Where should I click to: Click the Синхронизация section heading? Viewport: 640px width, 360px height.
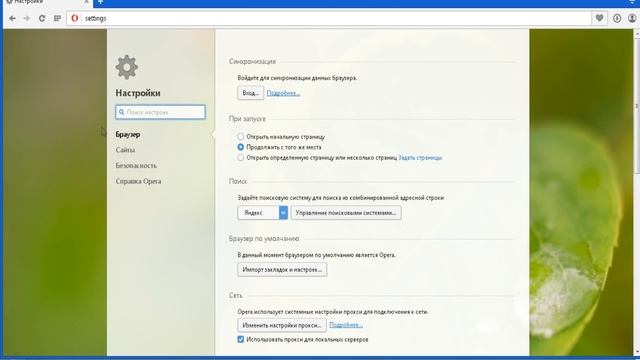pos(252,61)
